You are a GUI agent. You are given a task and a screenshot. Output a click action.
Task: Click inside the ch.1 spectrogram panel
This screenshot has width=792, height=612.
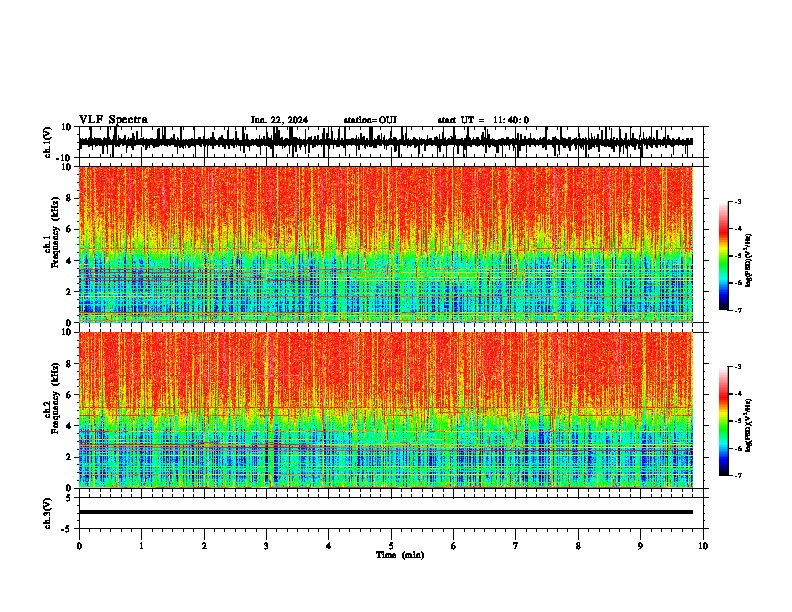click(385, 244)
